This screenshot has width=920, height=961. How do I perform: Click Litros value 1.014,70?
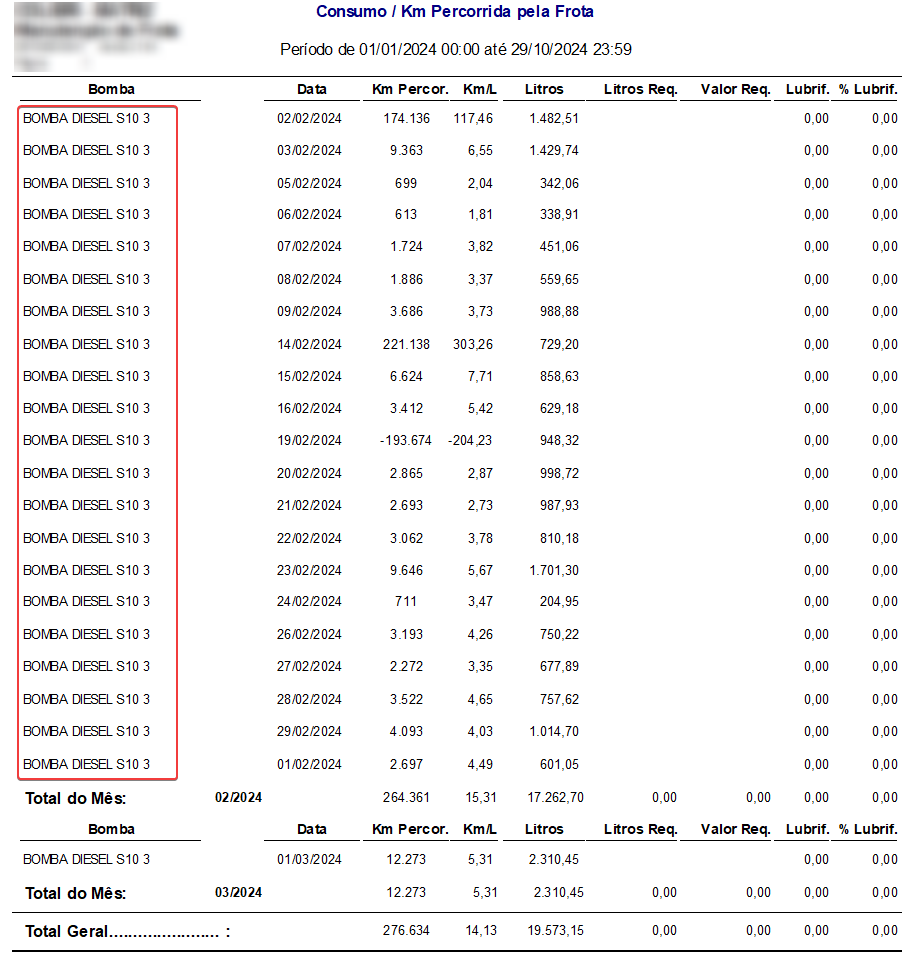click(x=553, y=732)
